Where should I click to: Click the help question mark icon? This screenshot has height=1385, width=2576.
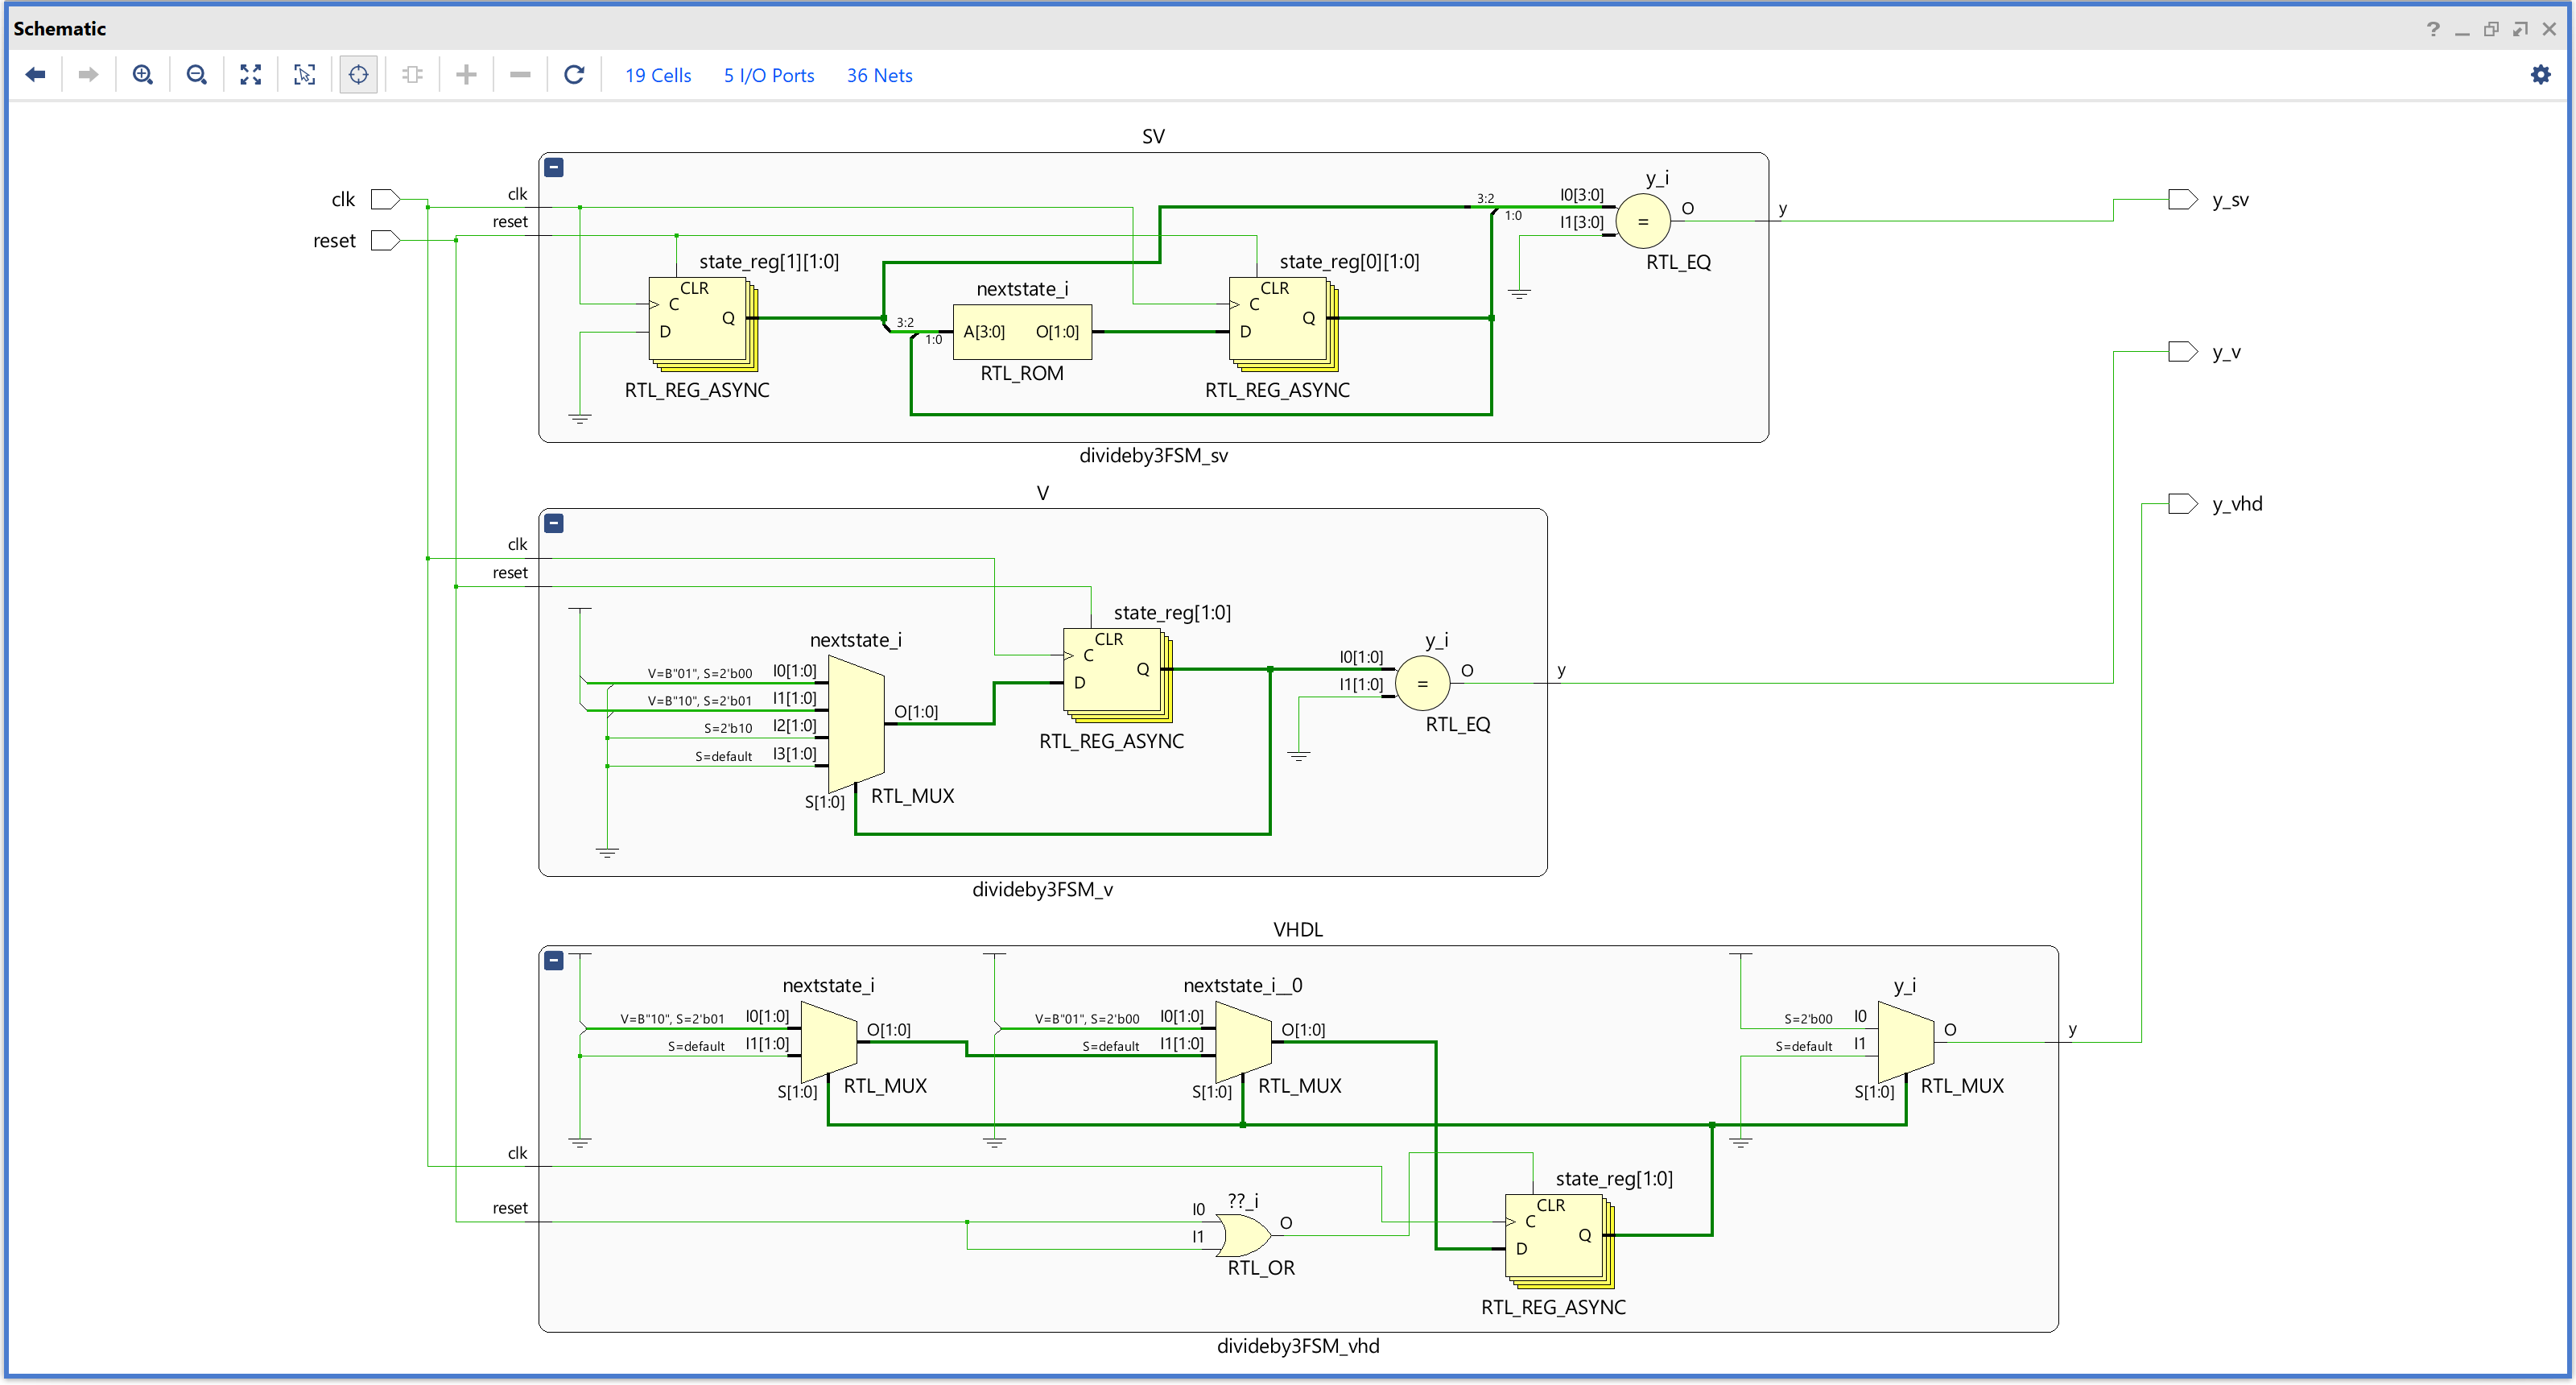point(2433,29)
